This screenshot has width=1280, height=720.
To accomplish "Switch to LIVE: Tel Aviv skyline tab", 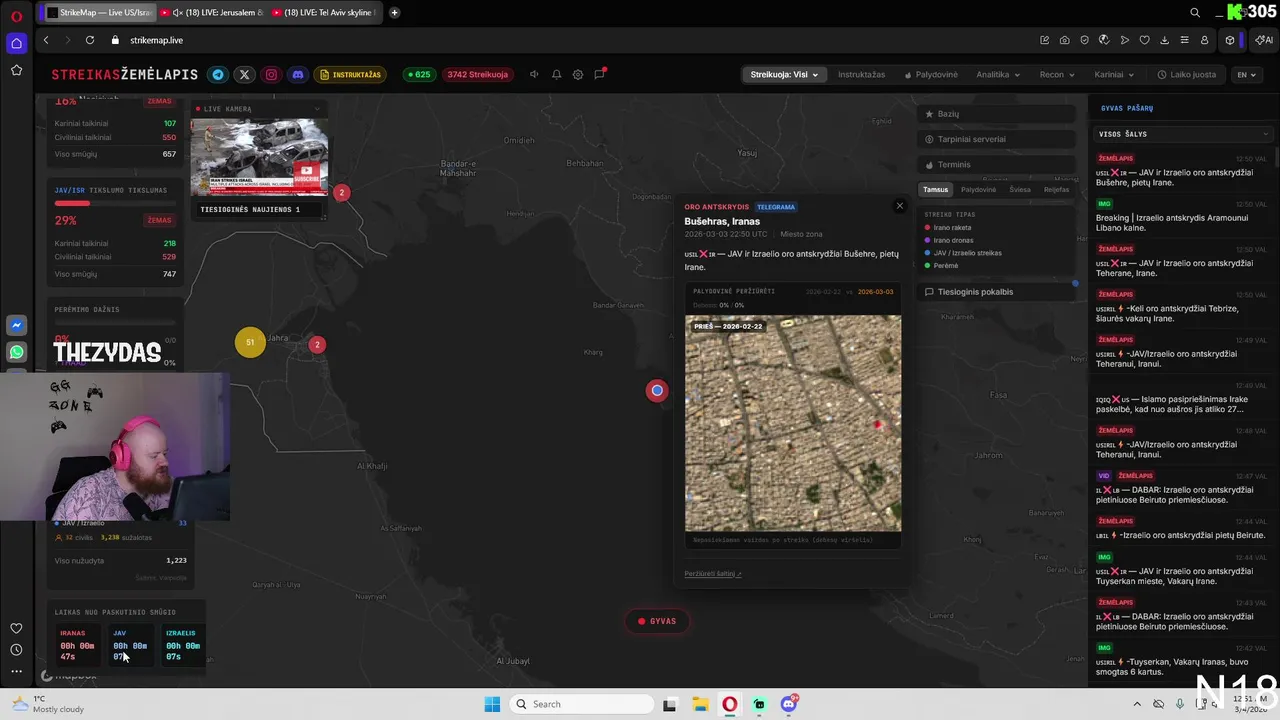I will pos(325,13).
